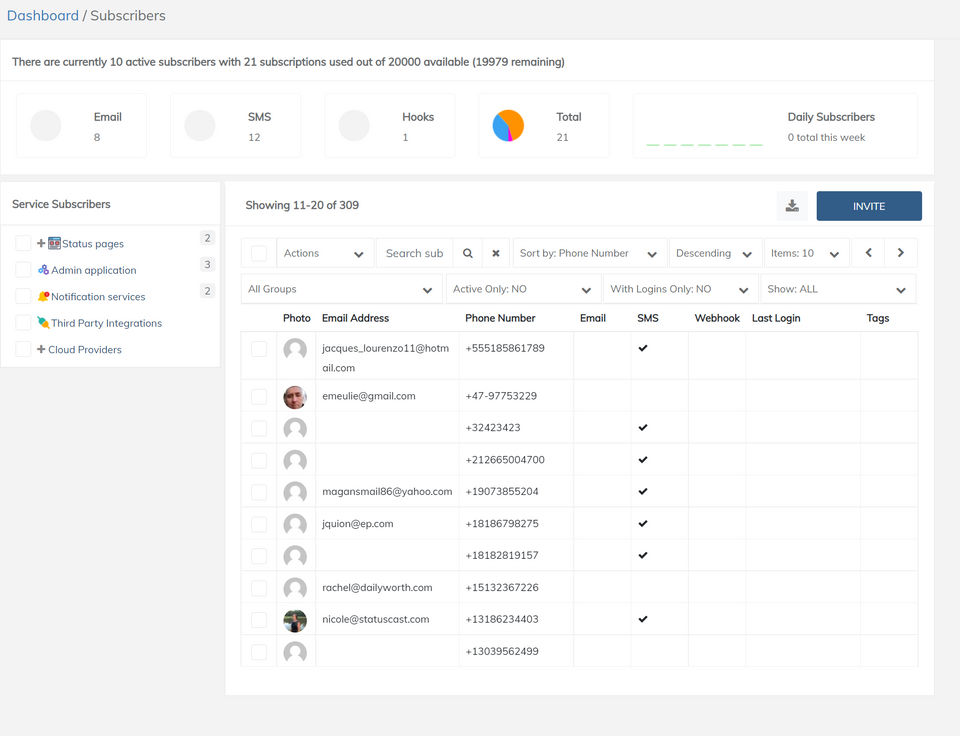Open the Admin application link

tap(94, 270)
